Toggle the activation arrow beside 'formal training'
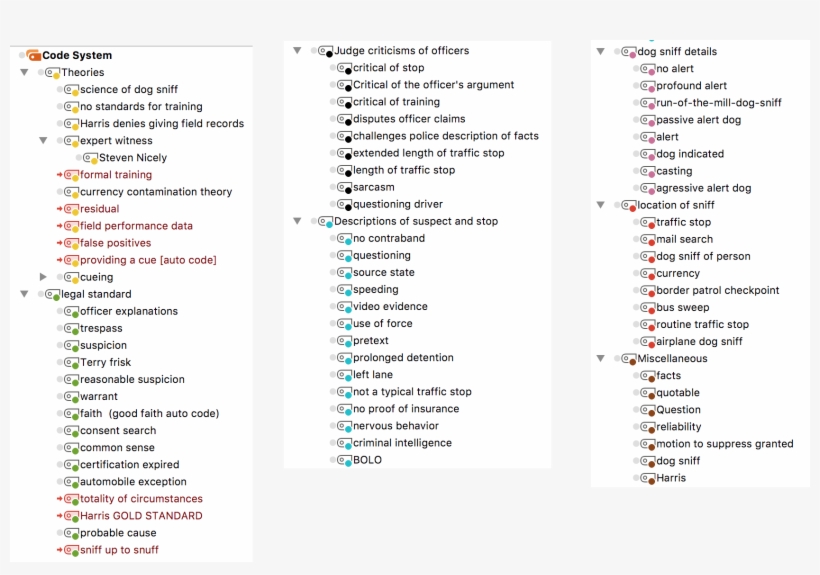This screenshot has height=575, width=820. coord(60,175)
